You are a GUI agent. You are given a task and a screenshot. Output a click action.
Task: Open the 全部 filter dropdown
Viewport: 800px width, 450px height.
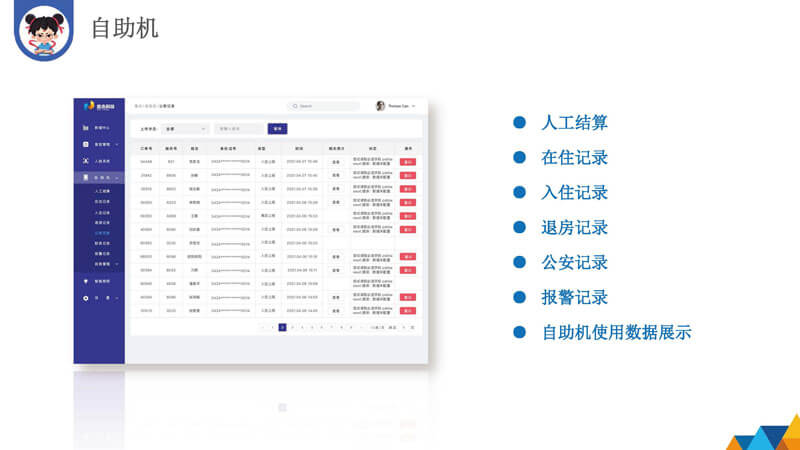pos(186,128)
